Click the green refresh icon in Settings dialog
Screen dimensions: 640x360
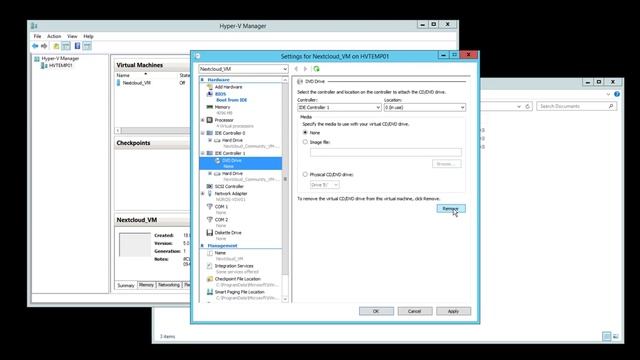[x=316, y=69]
